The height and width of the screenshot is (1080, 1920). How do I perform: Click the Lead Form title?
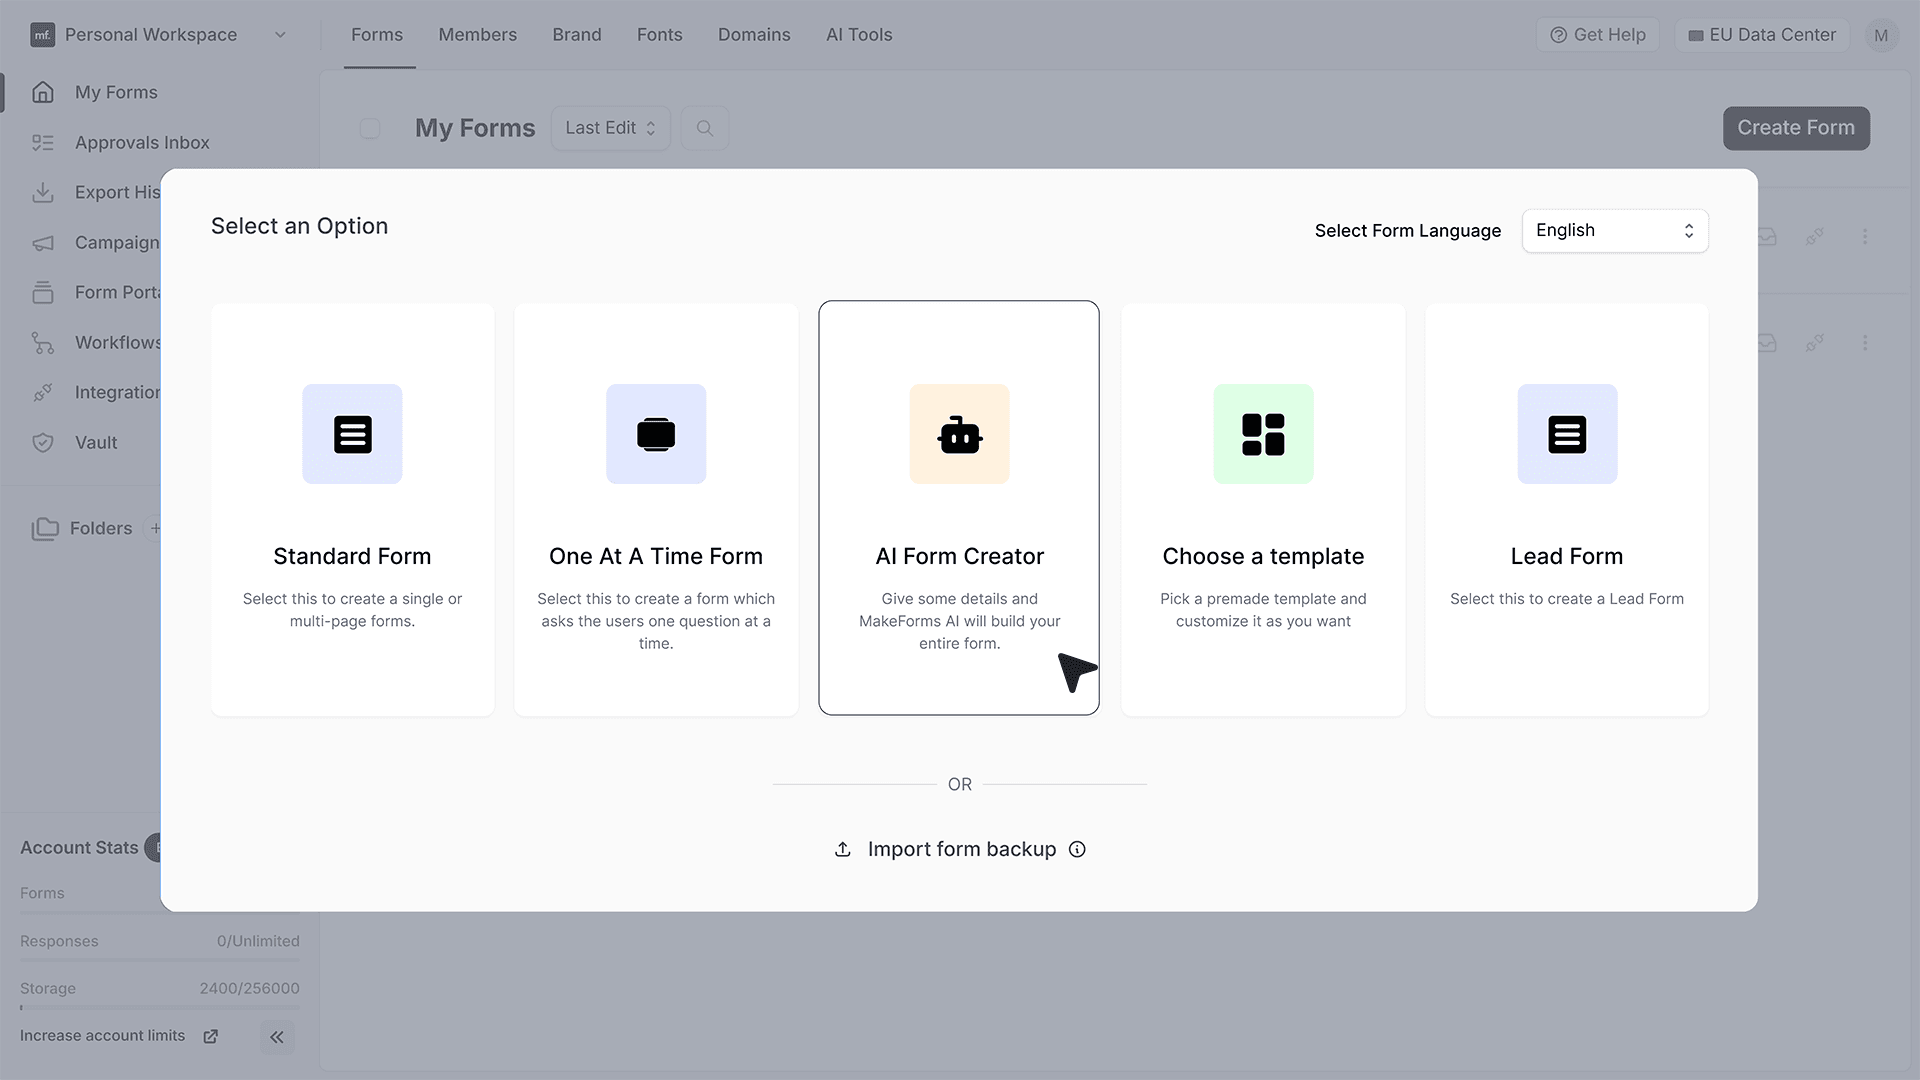pos(1567,556)
